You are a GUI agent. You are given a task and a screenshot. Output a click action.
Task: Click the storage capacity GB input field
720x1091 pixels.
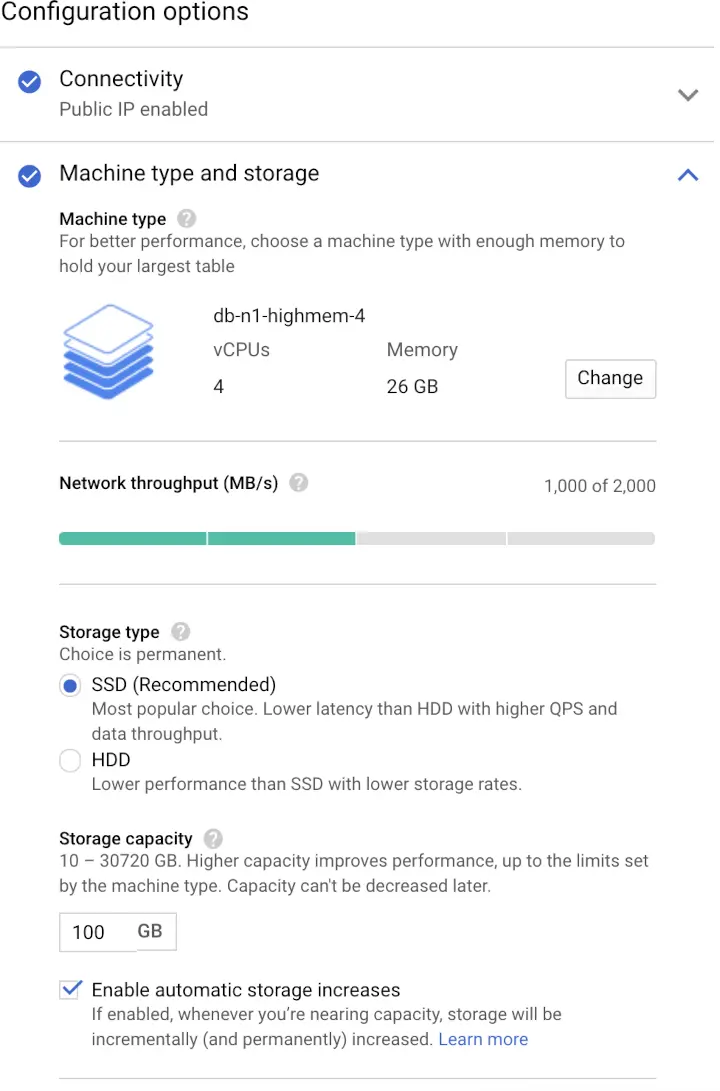click(97, 932)
